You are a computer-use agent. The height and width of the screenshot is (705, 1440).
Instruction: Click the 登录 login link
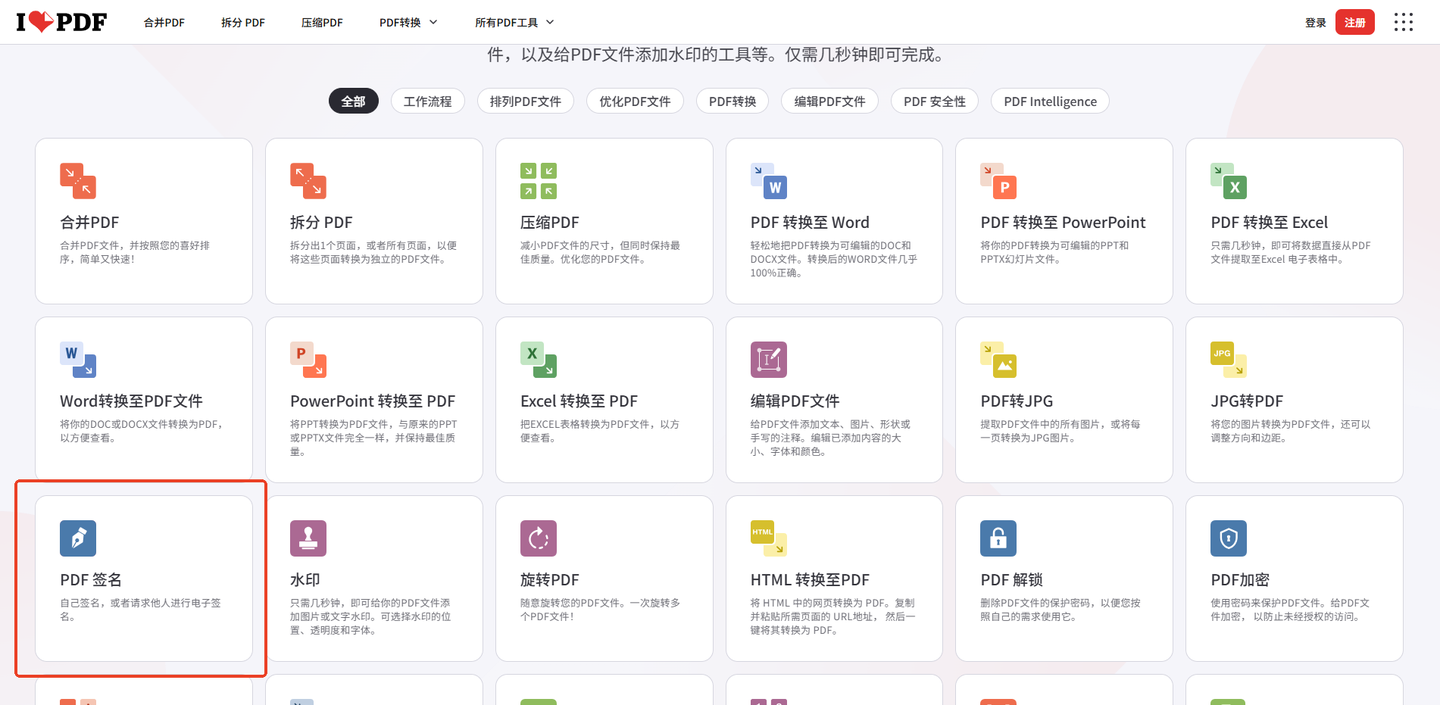point(1315,22)
